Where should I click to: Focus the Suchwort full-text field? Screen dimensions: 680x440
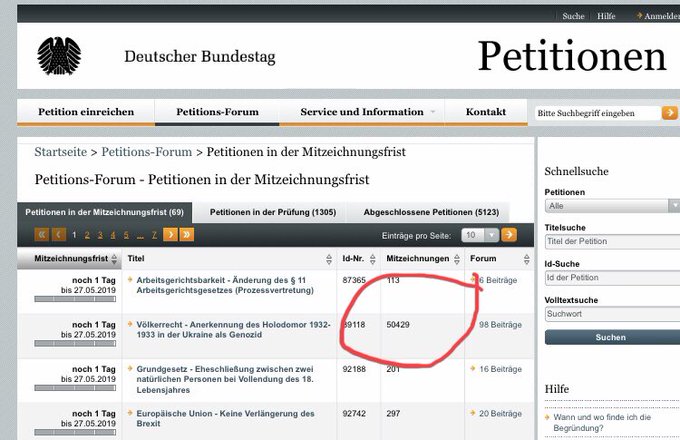(612, 314)
